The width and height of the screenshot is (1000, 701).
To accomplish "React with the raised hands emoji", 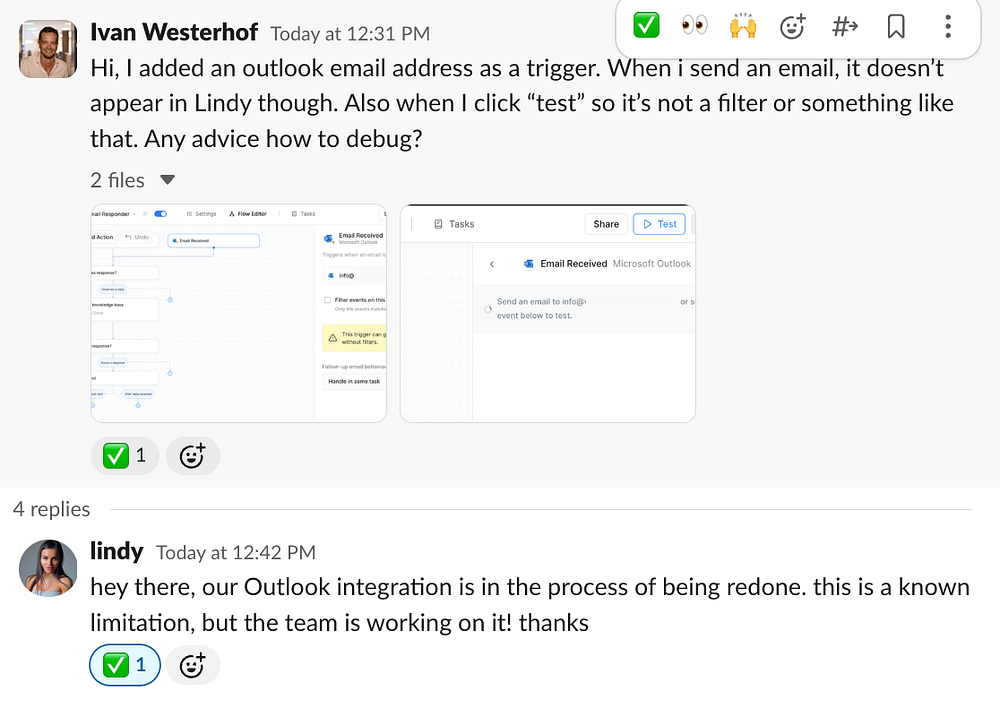I will click(x=743, y=26).
